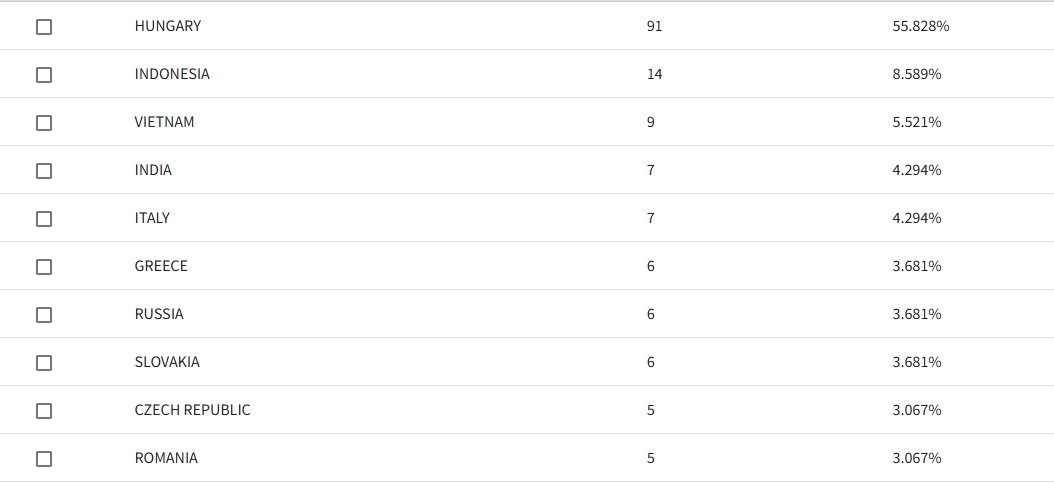This screenshot has height=483, width=1054.
Task: Check the ROMANIA row checkbox
Action: point(44,459)
